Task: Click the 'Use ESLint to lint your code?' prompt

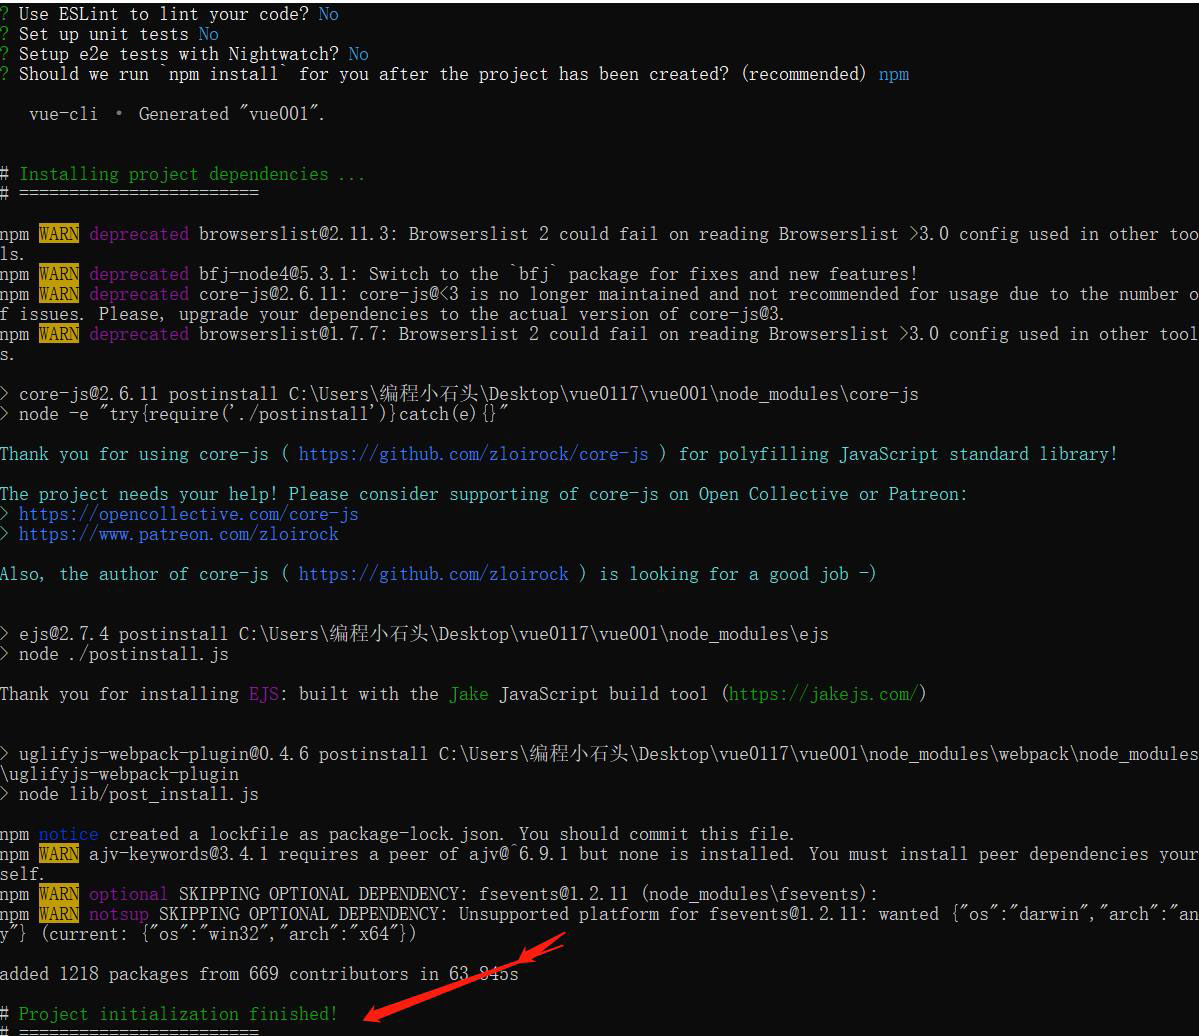Action: coord(164,14)
